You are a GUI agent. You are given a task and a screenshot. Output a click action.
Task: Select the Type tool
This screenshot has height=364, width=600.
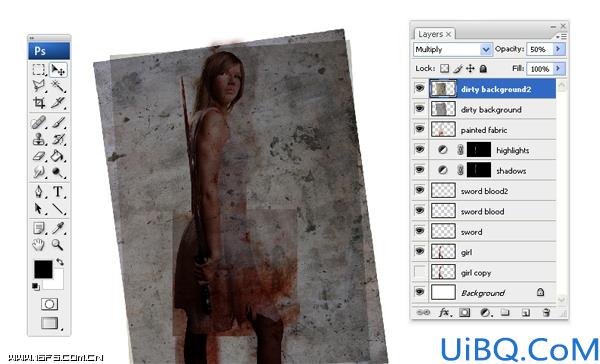[x=58, y=191]
